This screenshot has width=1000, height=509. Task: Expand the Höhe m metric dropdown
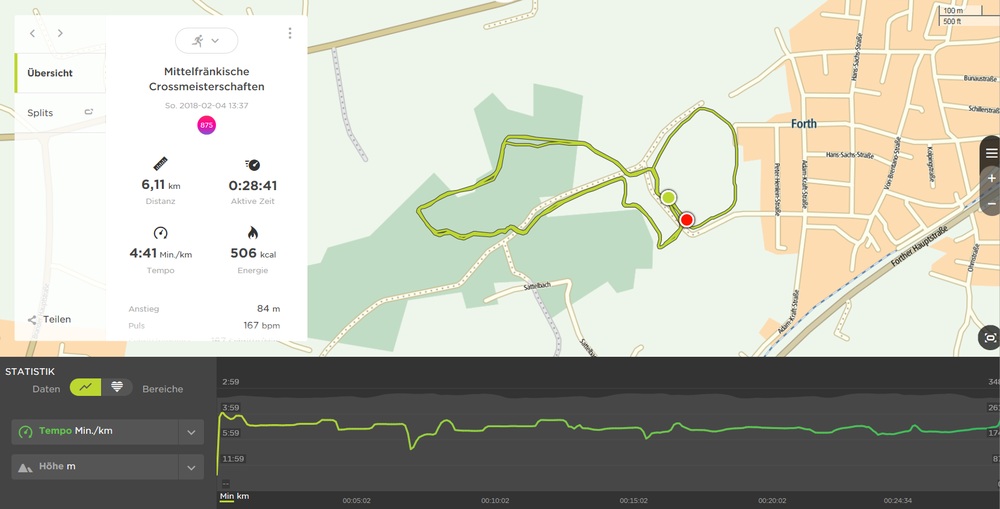tap(190, 467)
